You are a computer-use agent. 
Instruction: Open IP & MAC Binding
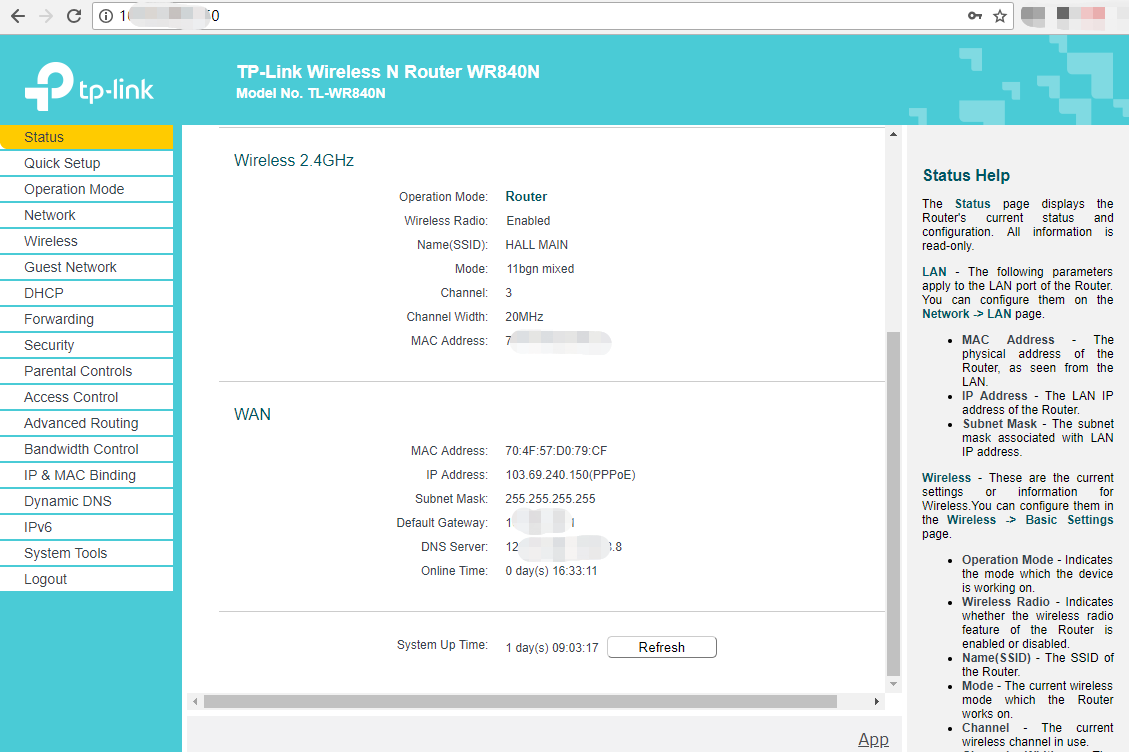pyautogui.click(x=86, y=475)
